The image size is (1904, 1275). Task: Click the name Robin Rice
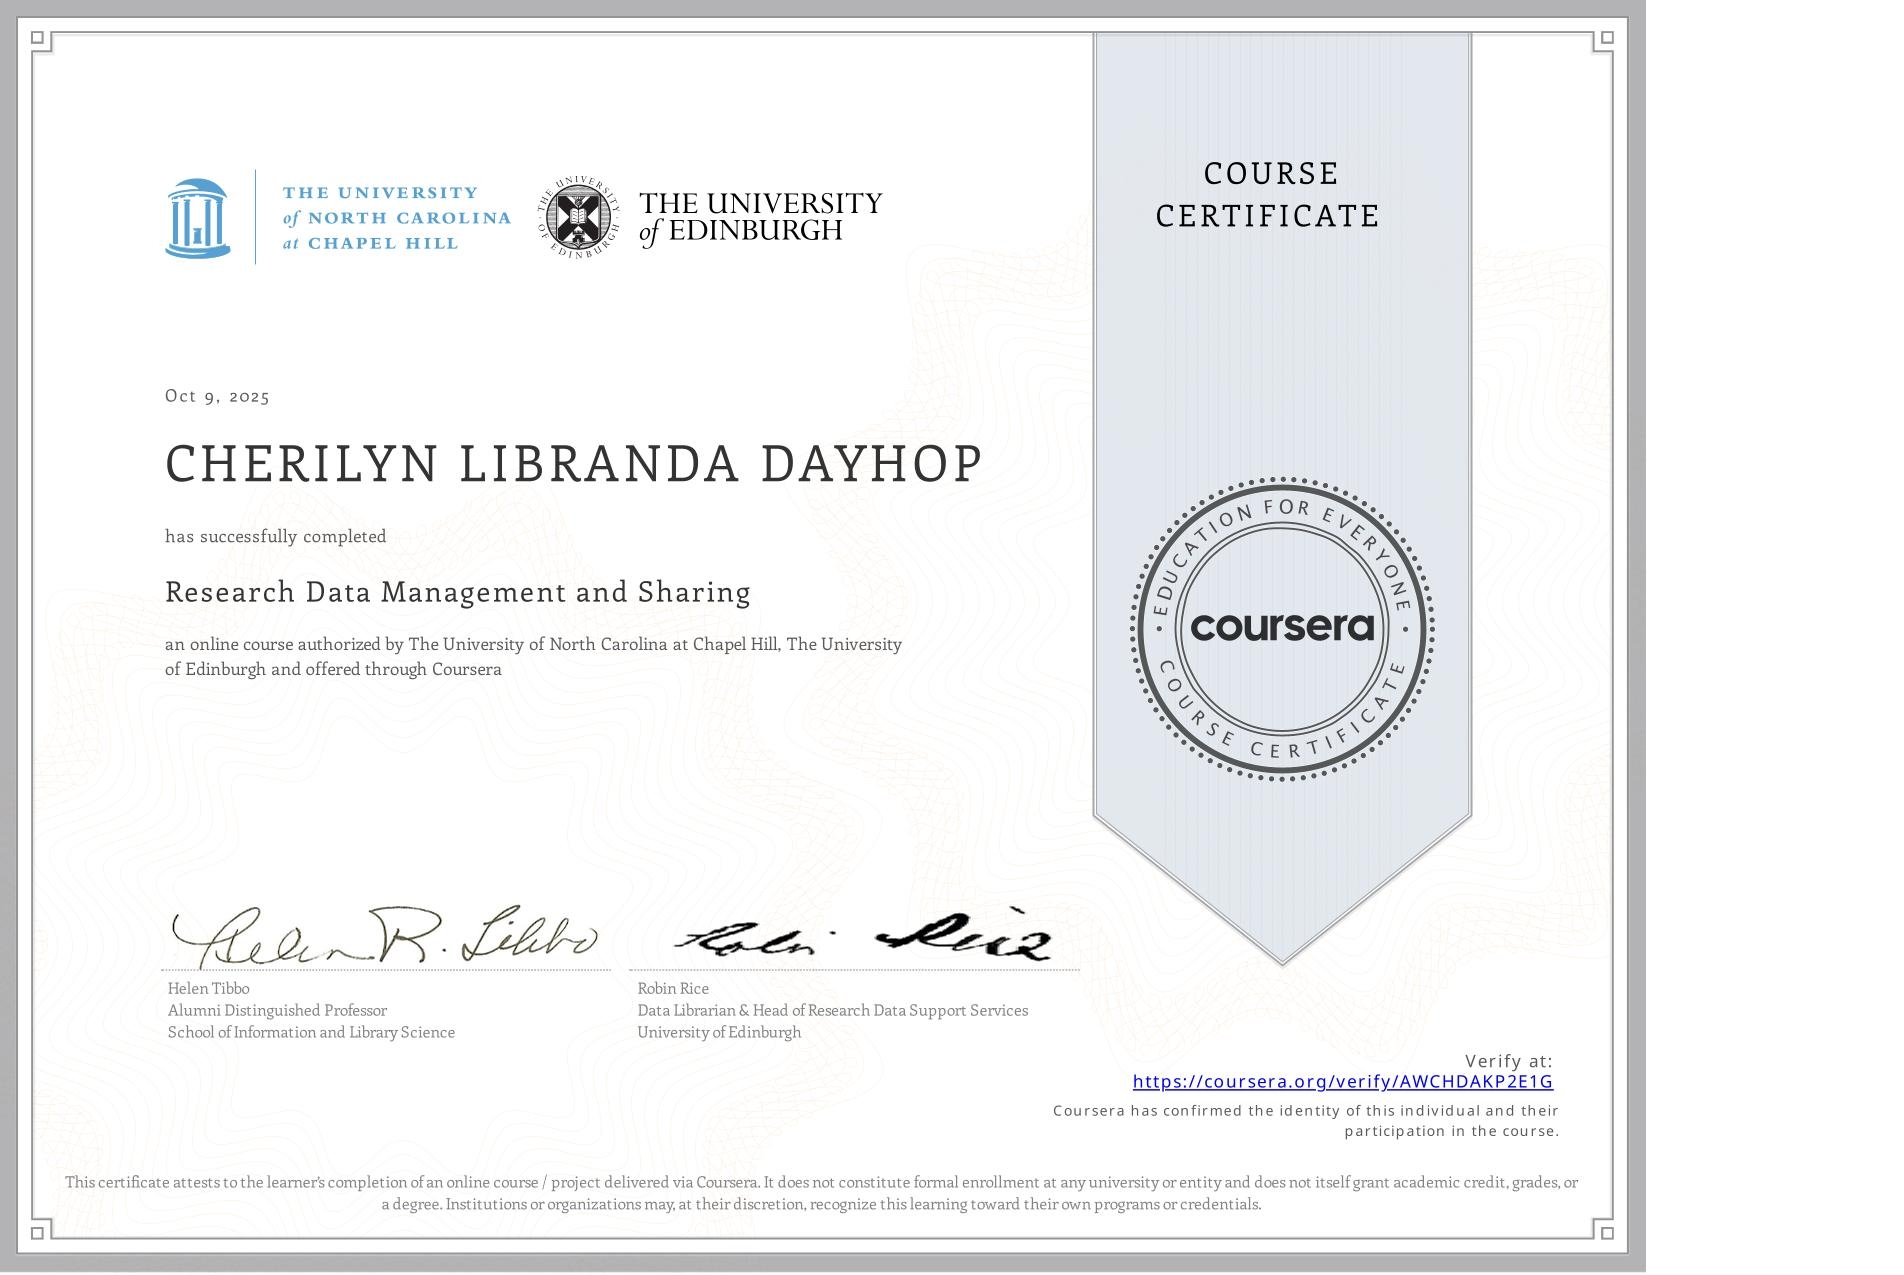[673, 988]
